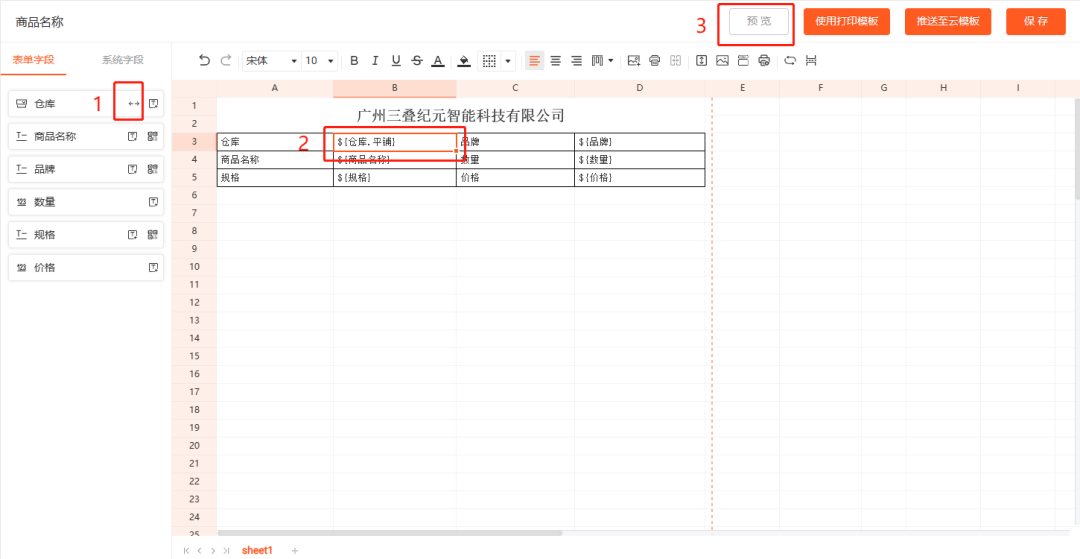Screen dimensions: 1080x559
Task: Click the text insert icon on 仓库 field
Action: (154, 104)
